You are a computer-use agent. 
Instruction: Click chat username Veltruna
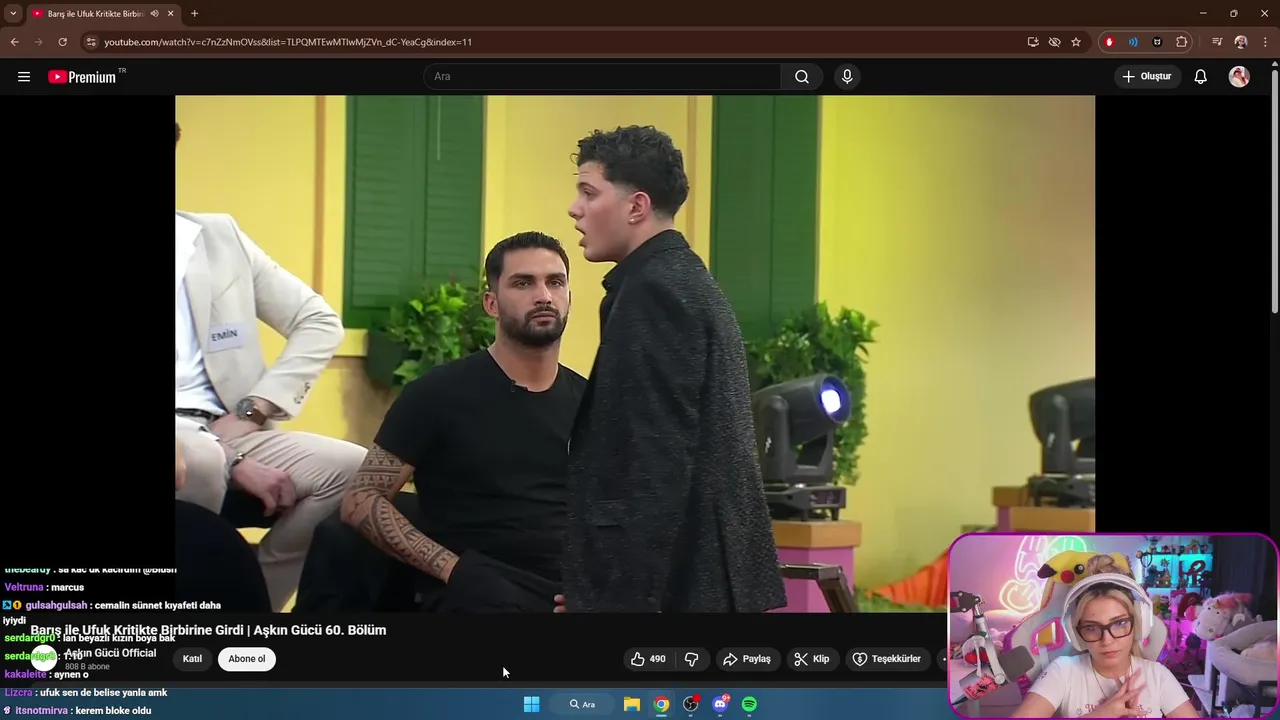(24, 587)
